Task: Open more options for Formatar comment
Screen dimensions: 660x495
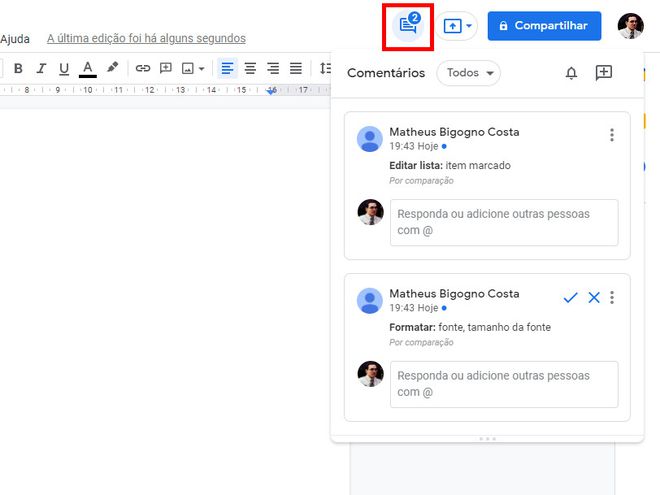Action: (612, 297)
